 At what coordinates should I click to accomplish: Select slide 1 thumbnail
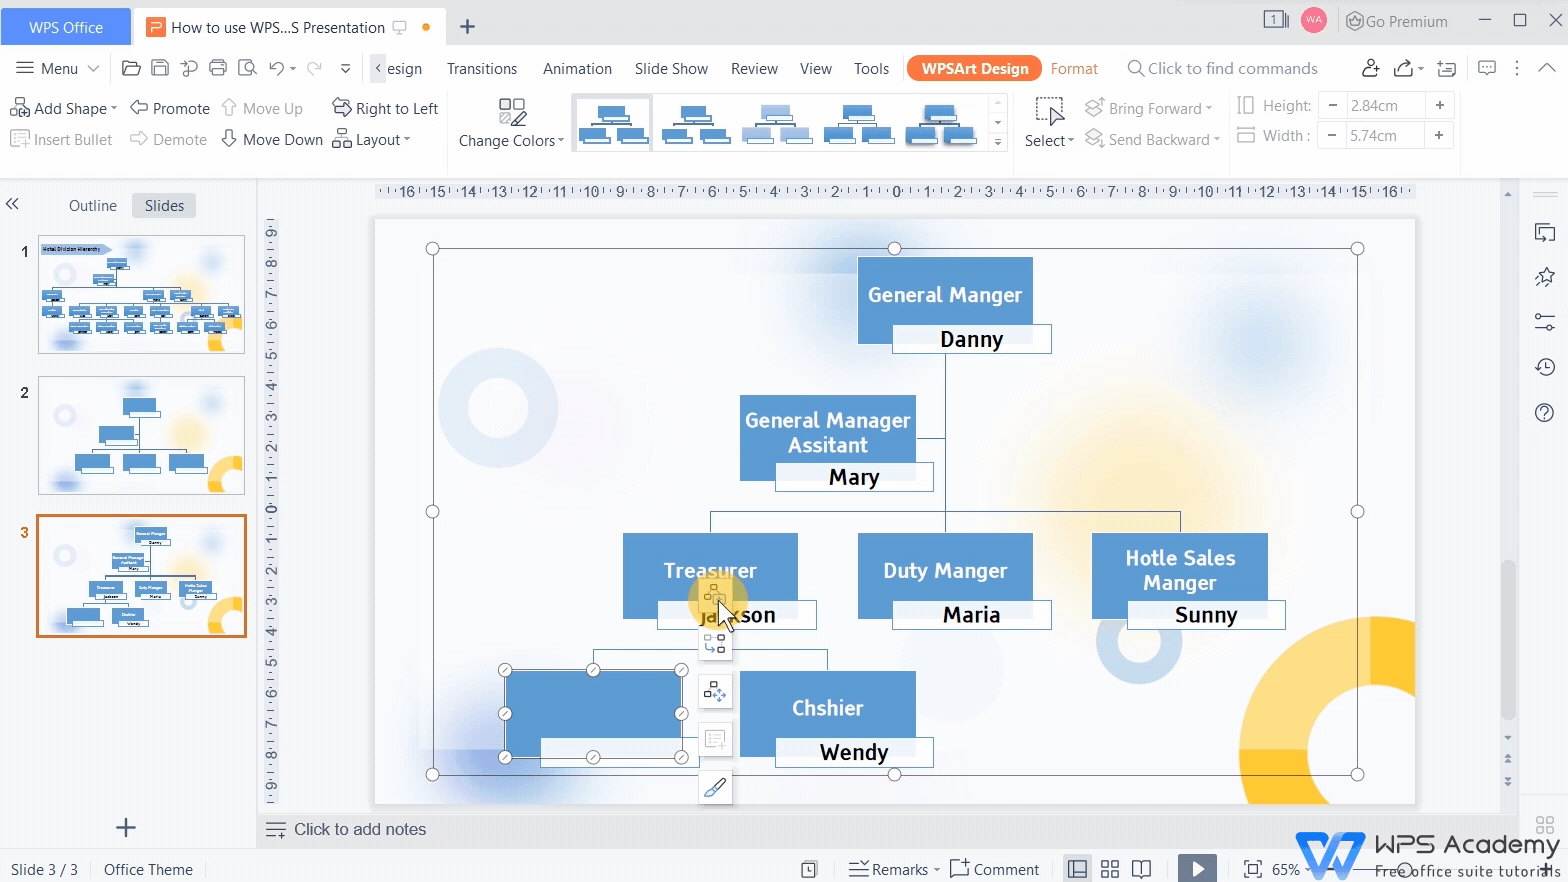pyautogui.click(x=141, y=294)
